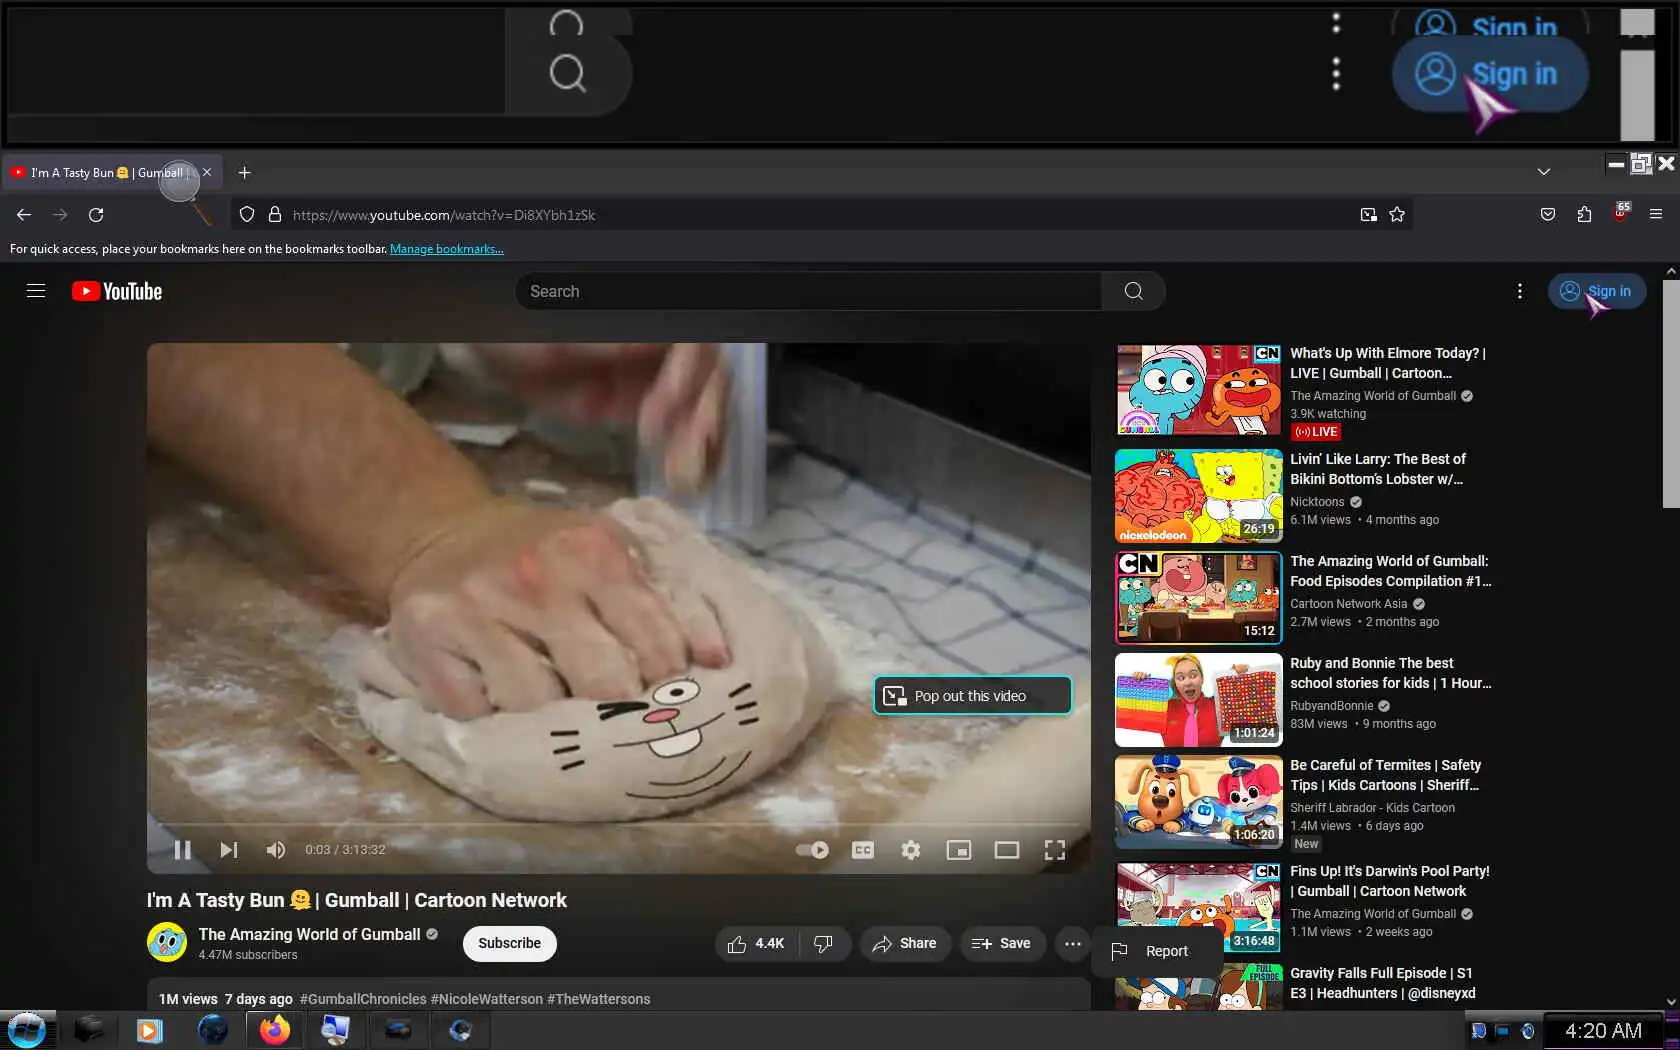The image size is (1680, 1050).
Task: Mute the video volume
Action: point(276,850)
